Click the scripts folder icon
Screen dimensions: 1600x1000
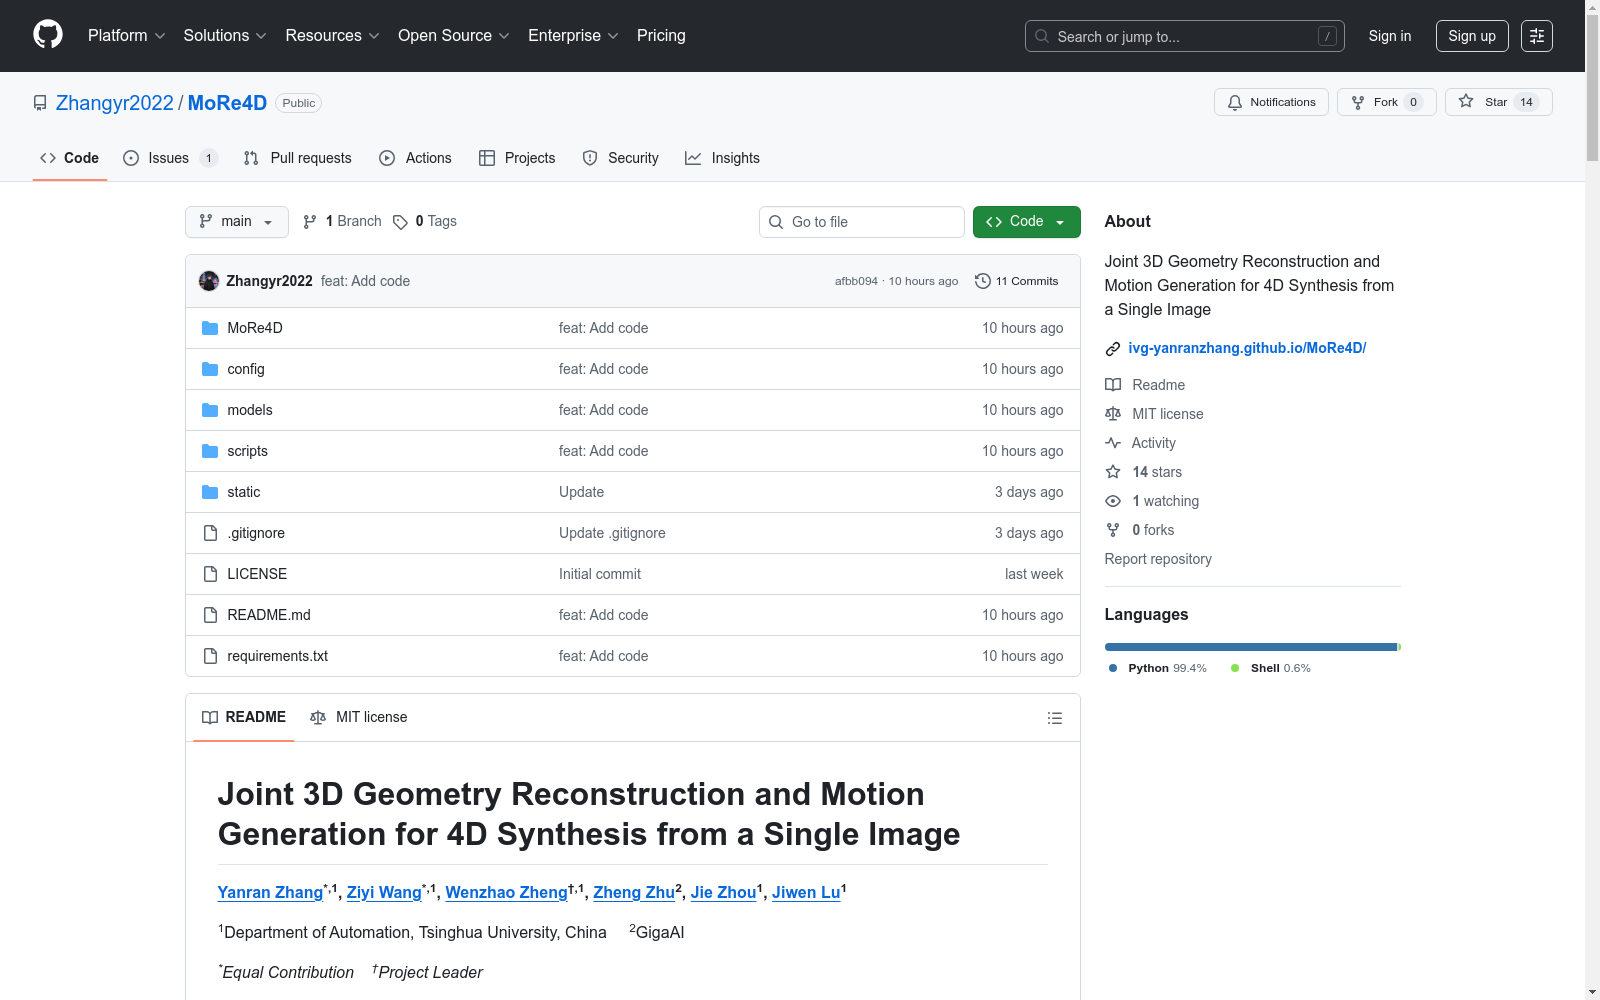coord(210,451)
